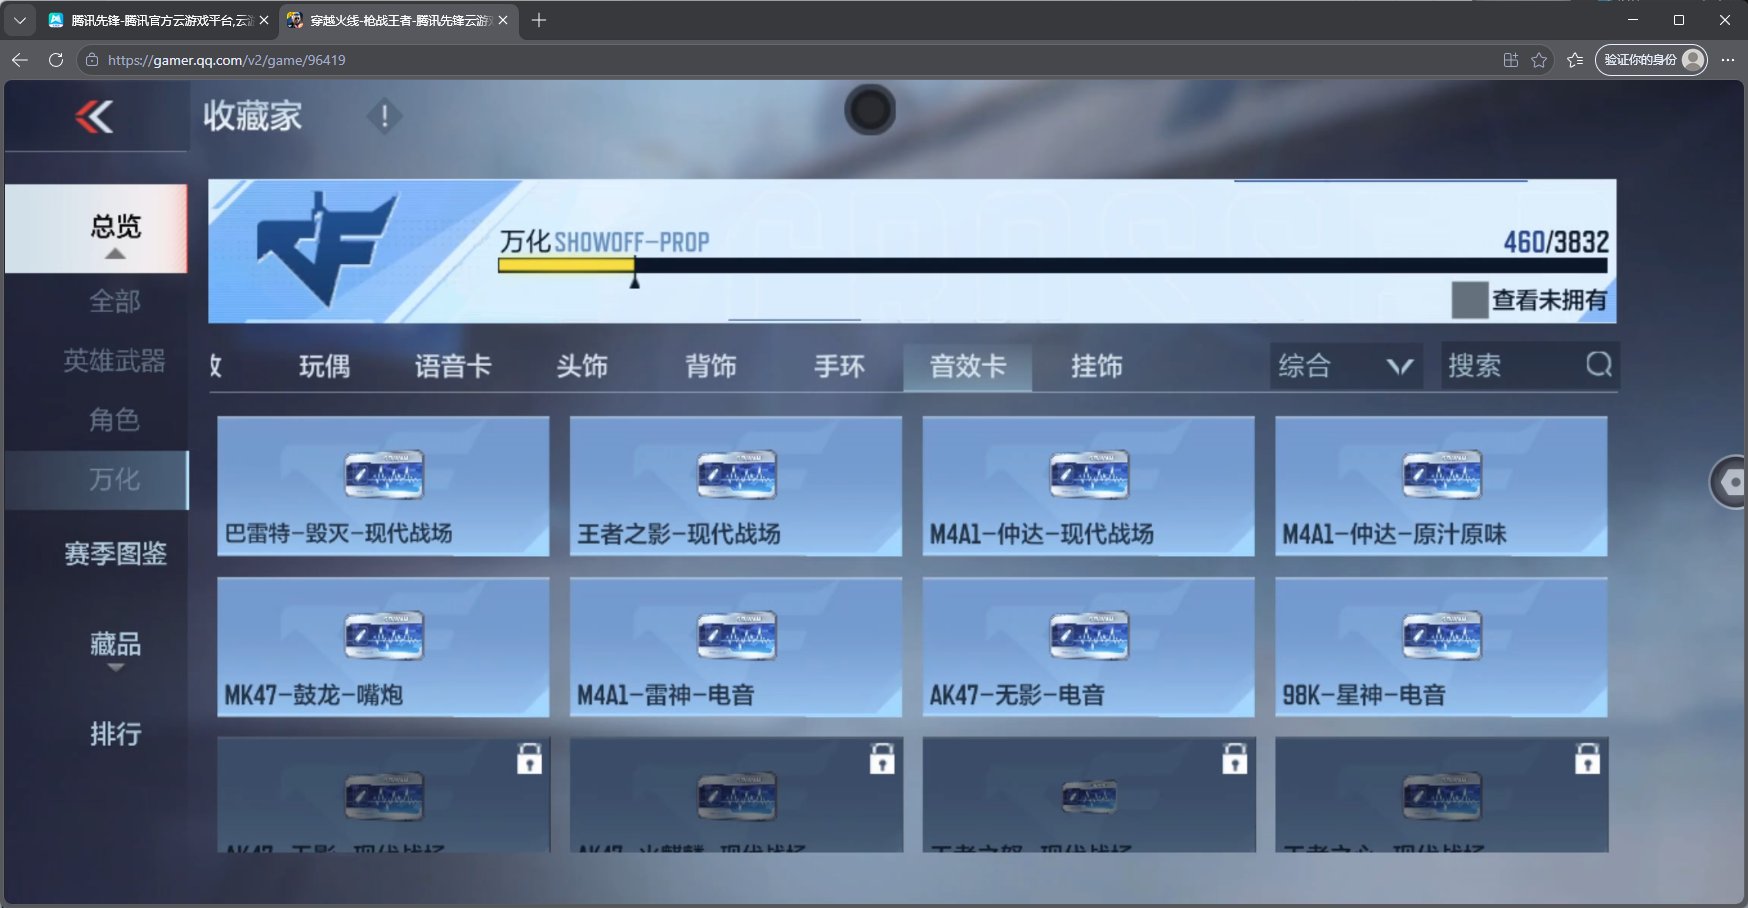Click the browser back arrow
This screenshot has height=908, width=1748.
(x=20, y=60)
